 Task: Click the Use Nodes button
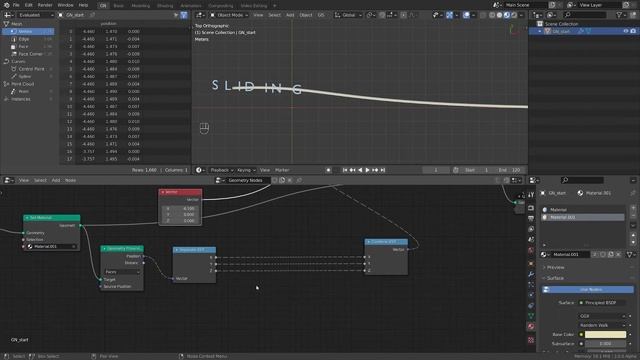click(588, 289)
